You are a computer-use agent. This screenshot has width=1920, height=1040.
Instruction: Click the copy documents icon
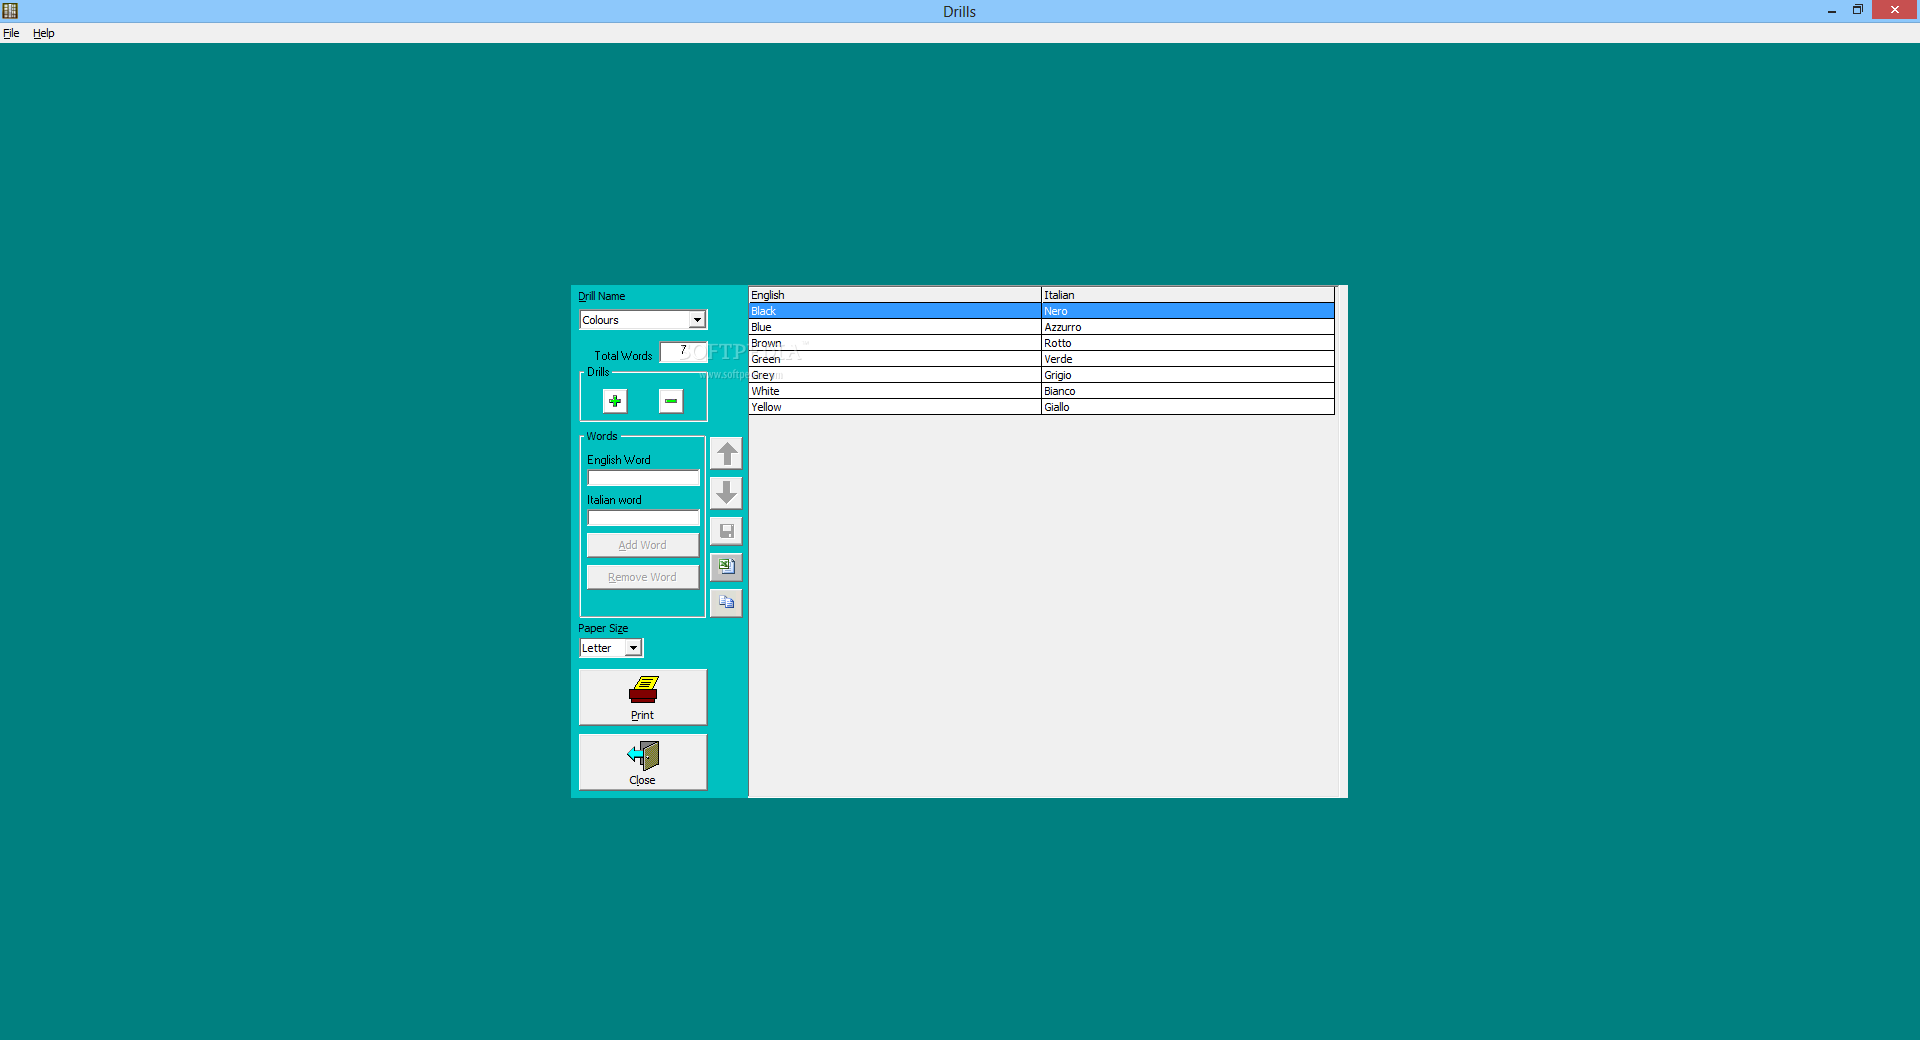click(x=726, y=603)
